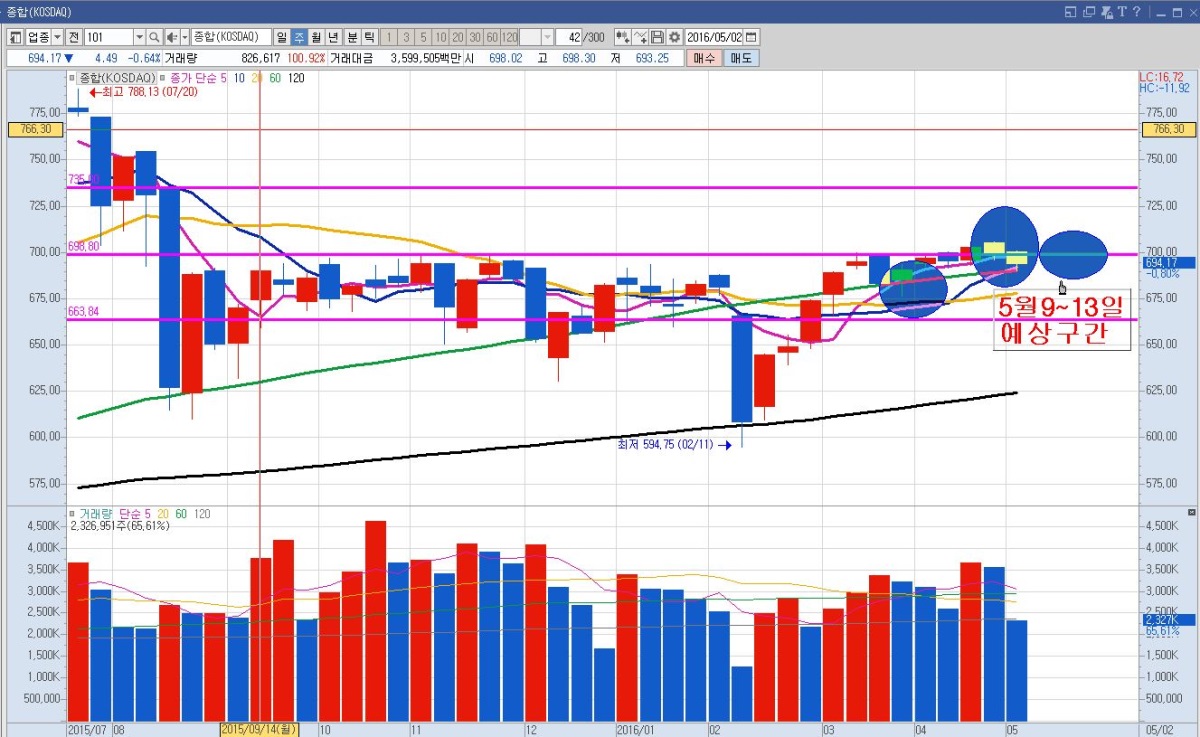Click the add indicator line icon

point(640,37)
